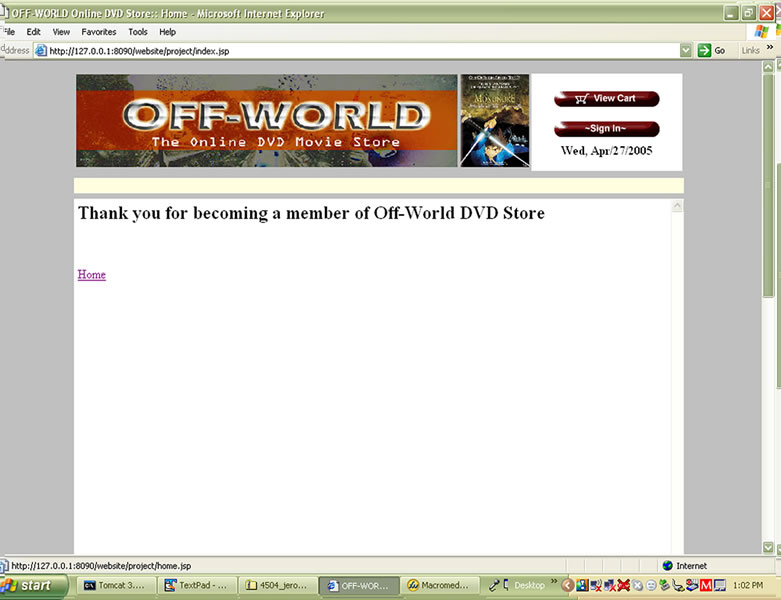Click the date text Wed, Apr/27/2005
Viewport: 781px width, 600px height.
[x=606, y=151]
